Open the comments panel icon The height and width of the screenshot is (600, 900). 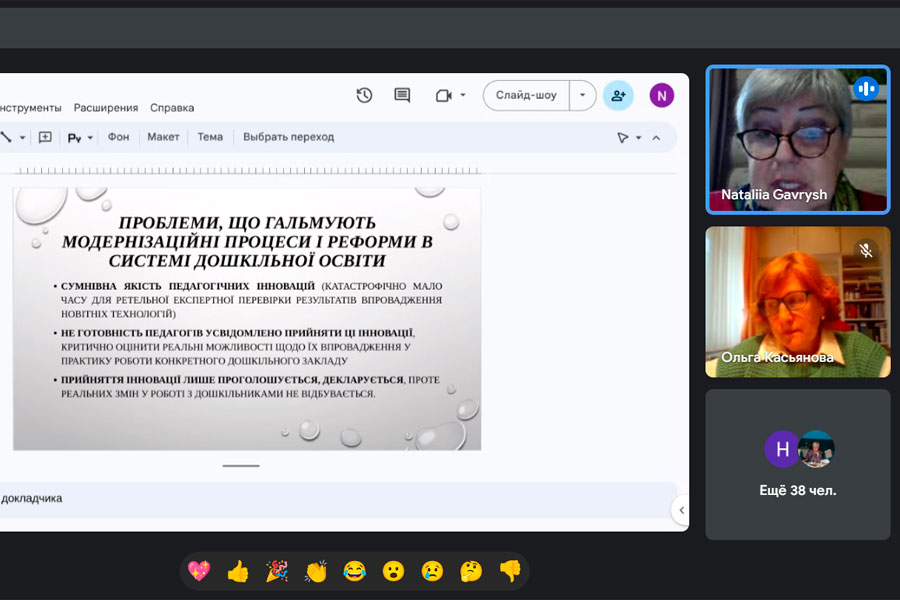coord(402,95)
